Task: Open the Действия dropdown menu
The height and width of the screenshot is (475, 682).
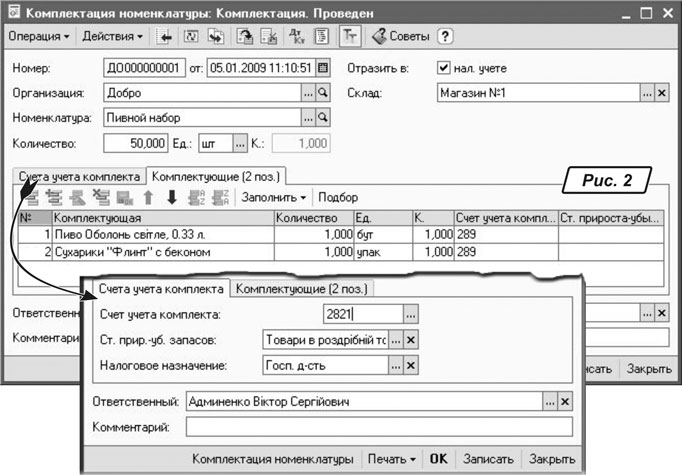Action: pos(112,36)
